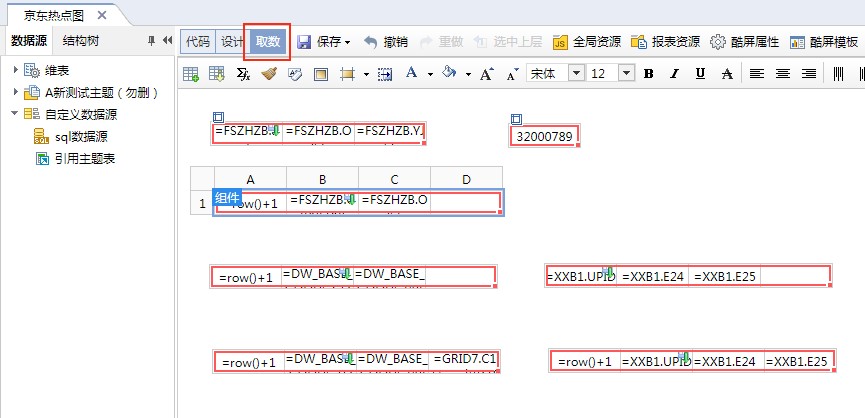Click the 撤销 undo button
Viewport: 865px width, 418px height.
click(x=385, y=42)
